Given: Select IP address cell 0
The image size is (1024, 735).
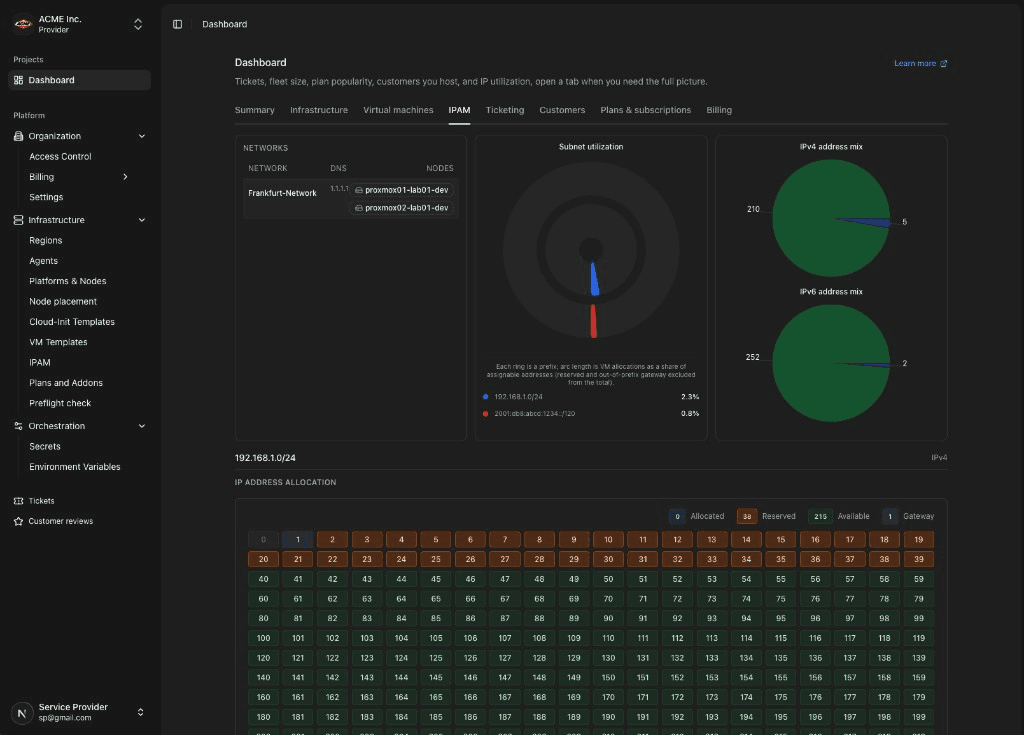Looking at the screenshot, I should [263, 540].
